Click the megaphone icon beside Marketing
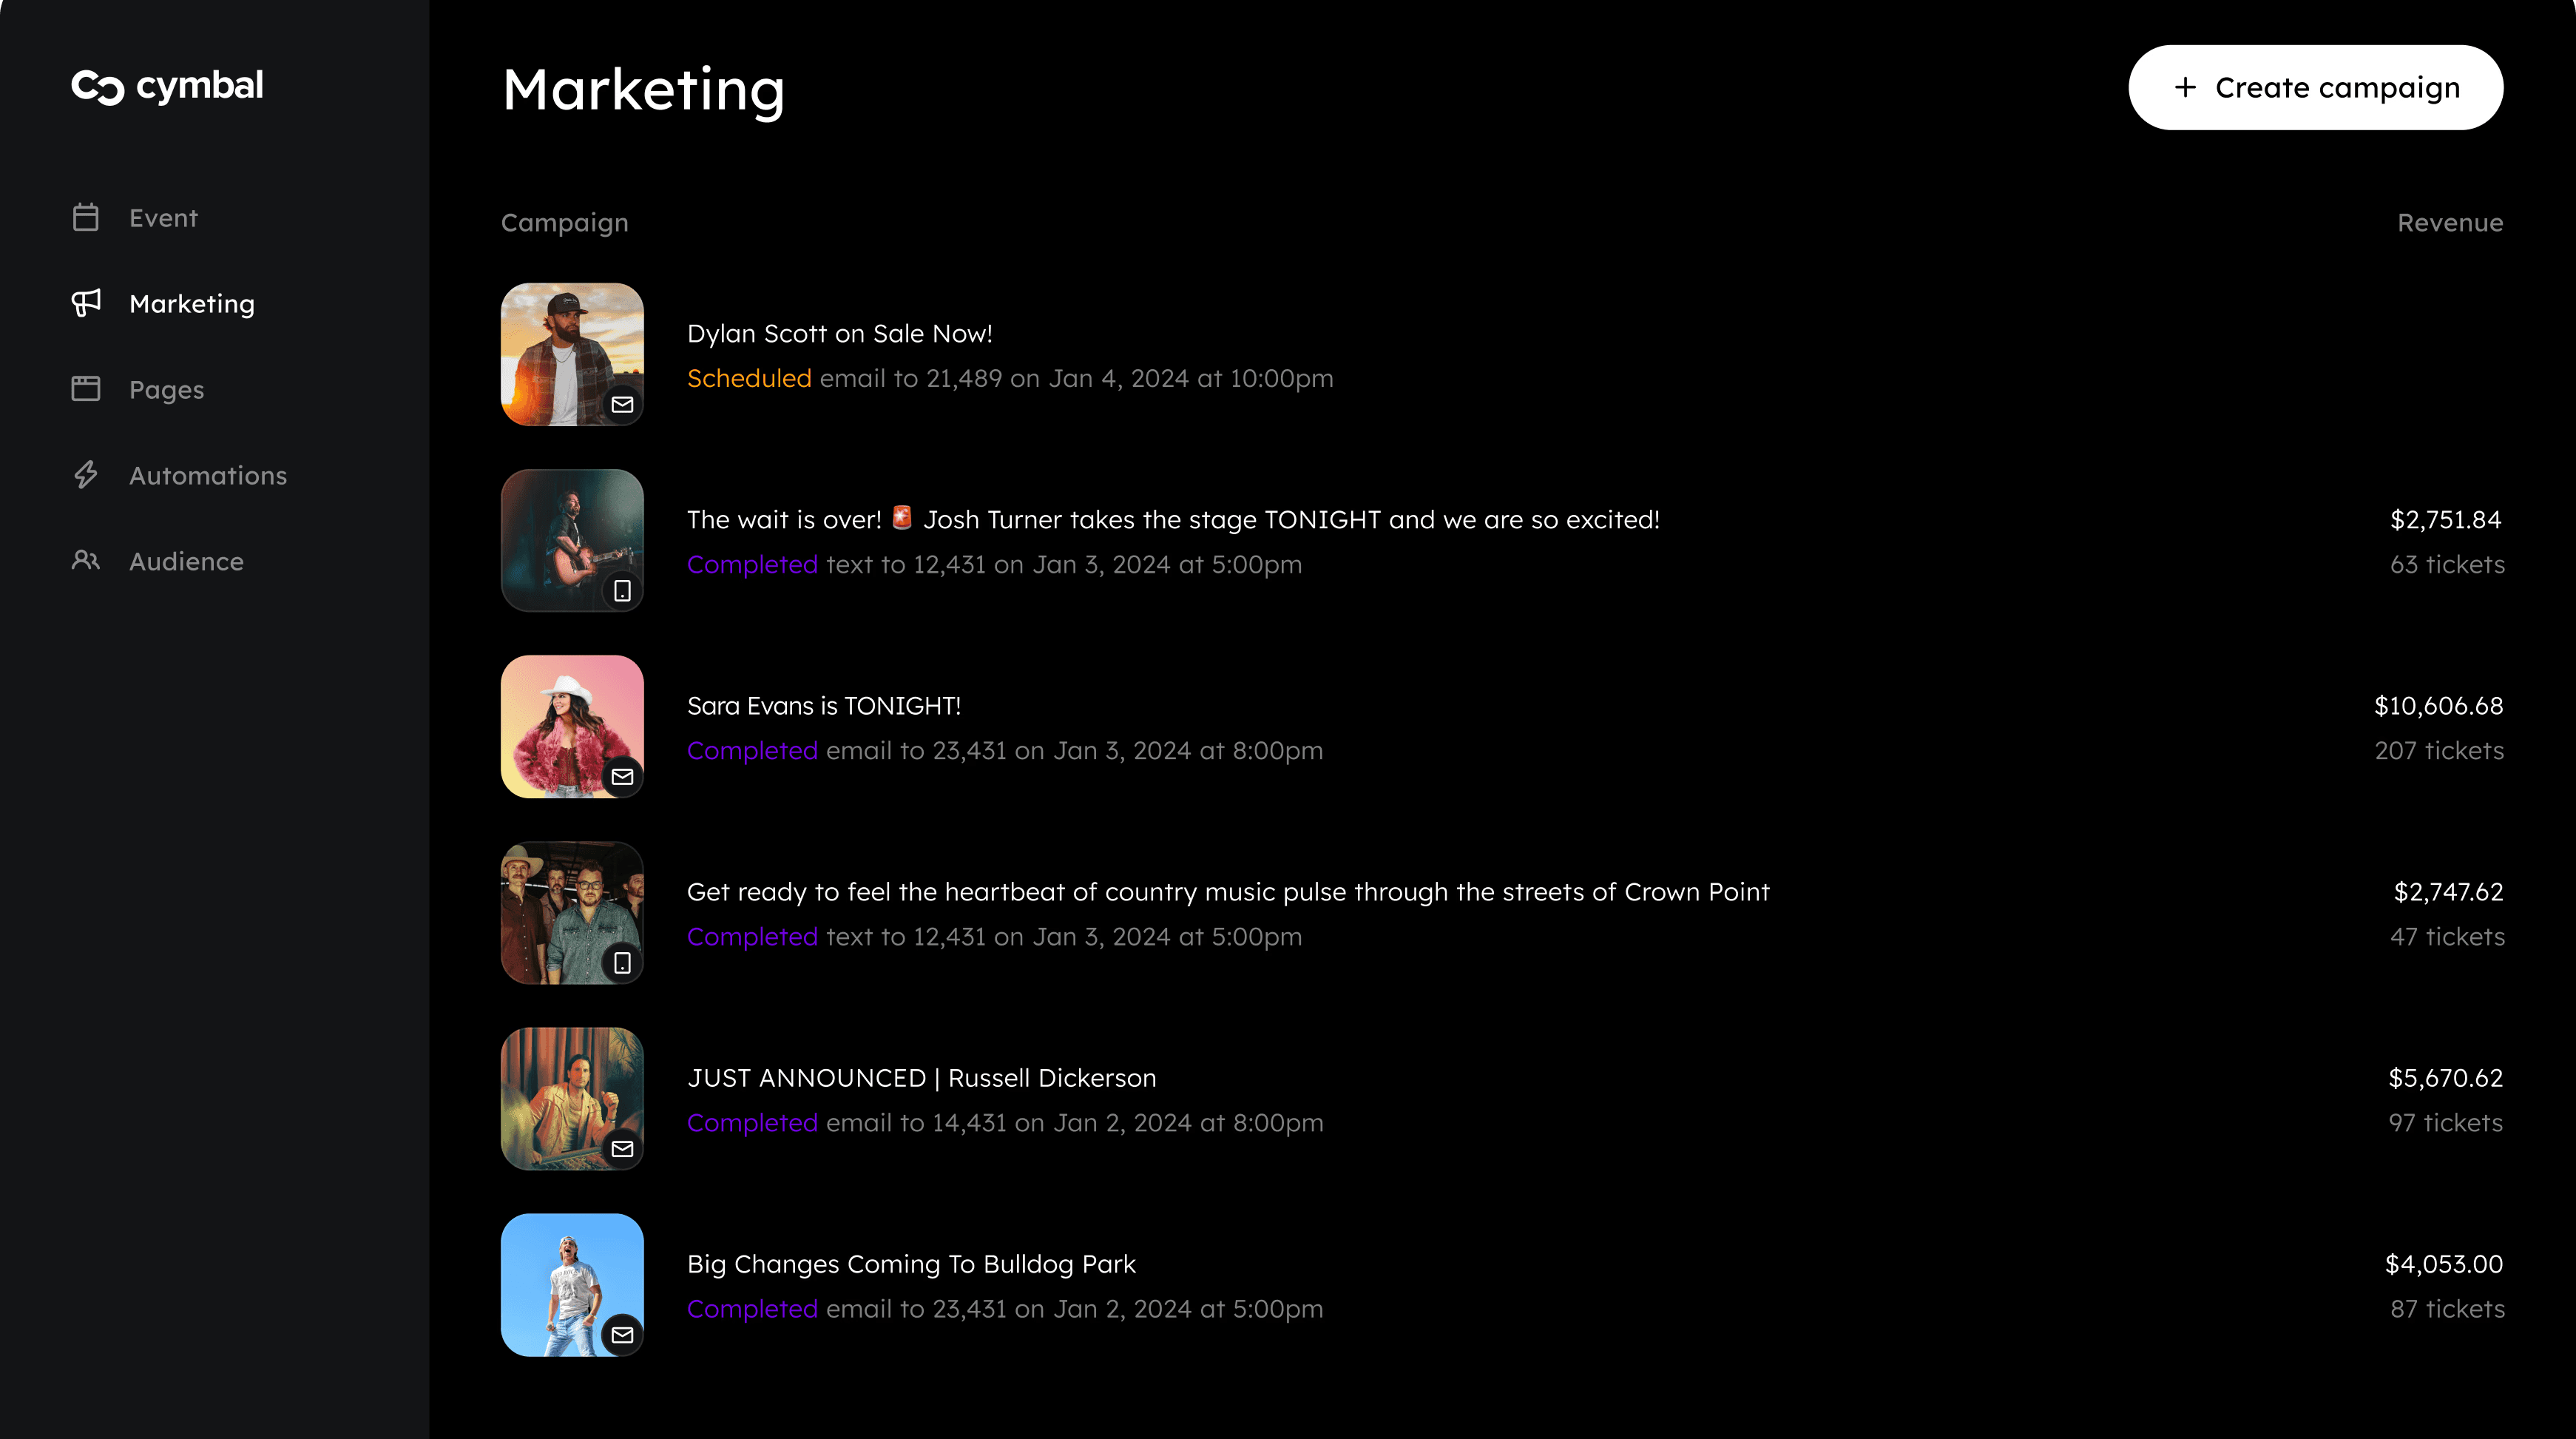 coord(86,303)
